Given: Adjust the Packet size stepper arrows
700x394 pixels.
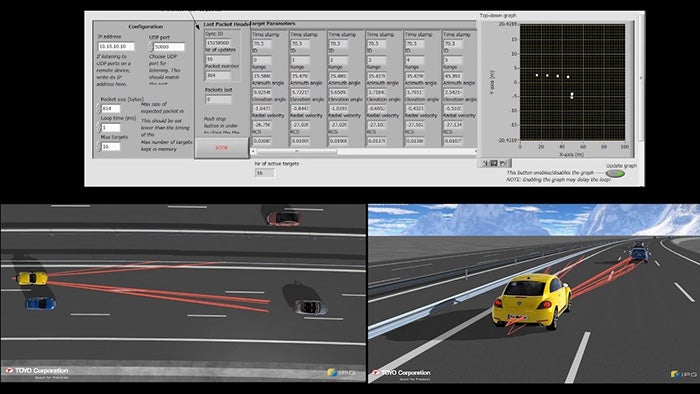Looking at the screenshot, I should click(x=99, y=108).
